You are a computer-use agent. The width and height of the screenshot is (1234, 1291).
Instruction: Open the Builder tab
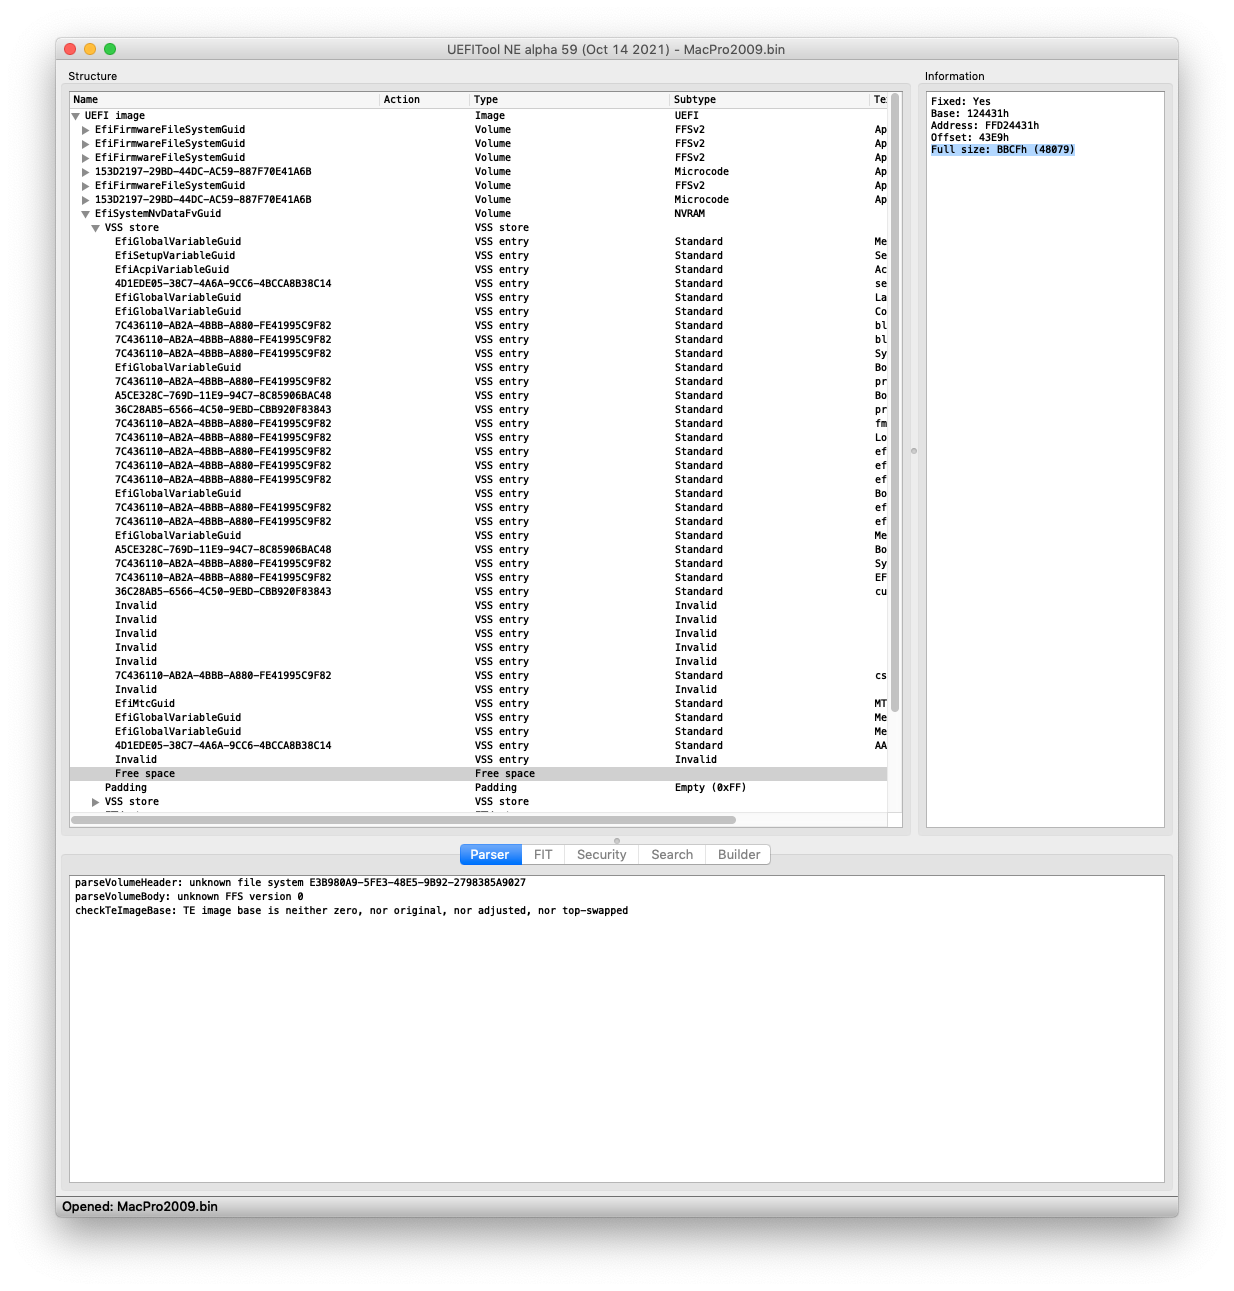tap(739, 854)
